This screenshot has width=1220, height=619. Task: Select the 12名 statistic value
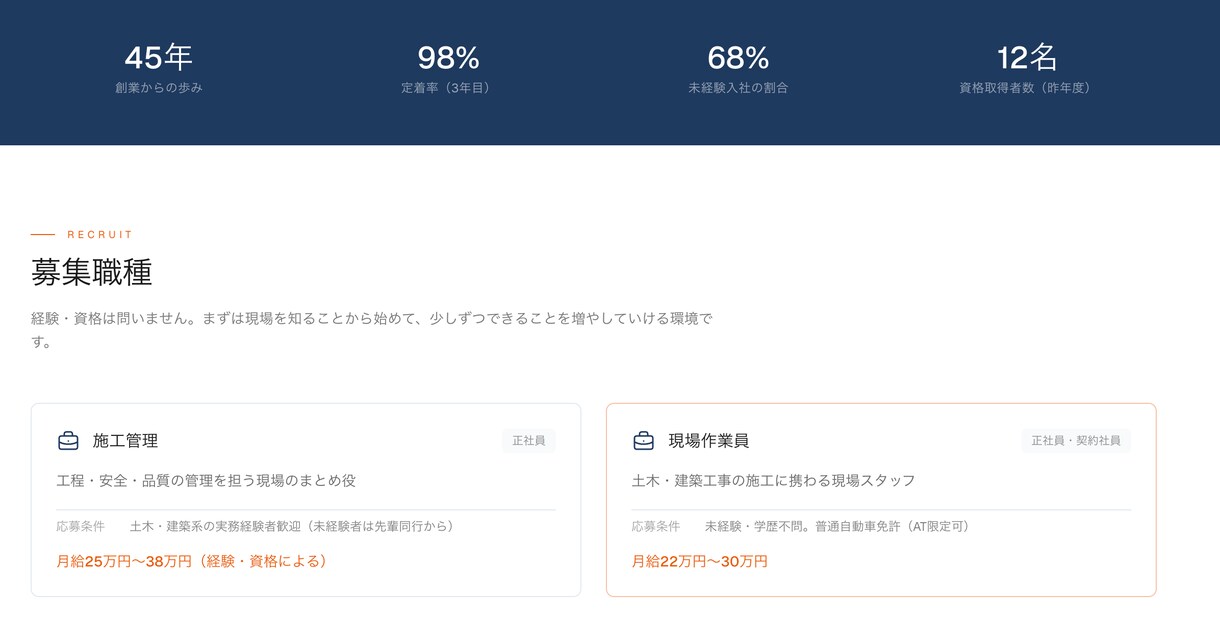(x=1027, y=57)
